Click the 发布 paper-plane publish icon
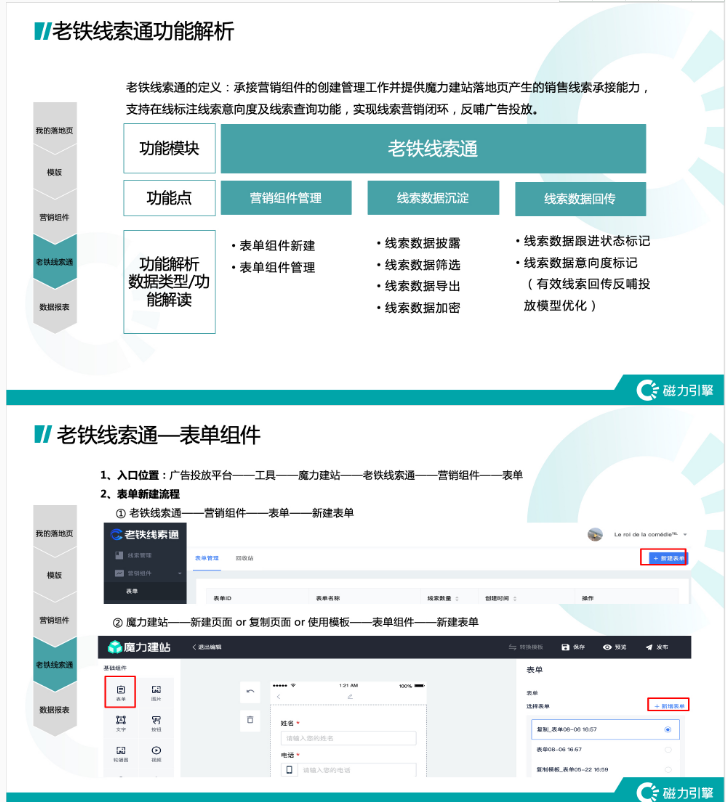 tap(649, 648)
